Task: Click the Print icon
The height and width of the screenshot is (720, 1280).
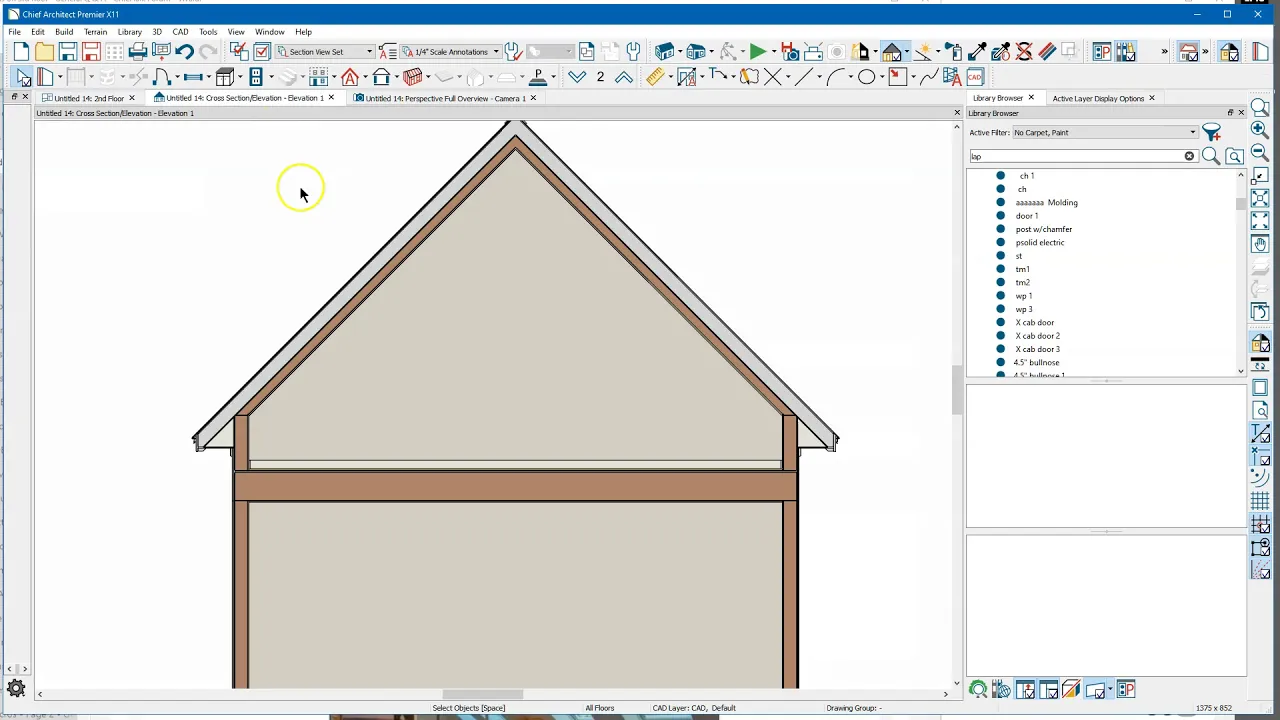Action: (x=138, y=52)
